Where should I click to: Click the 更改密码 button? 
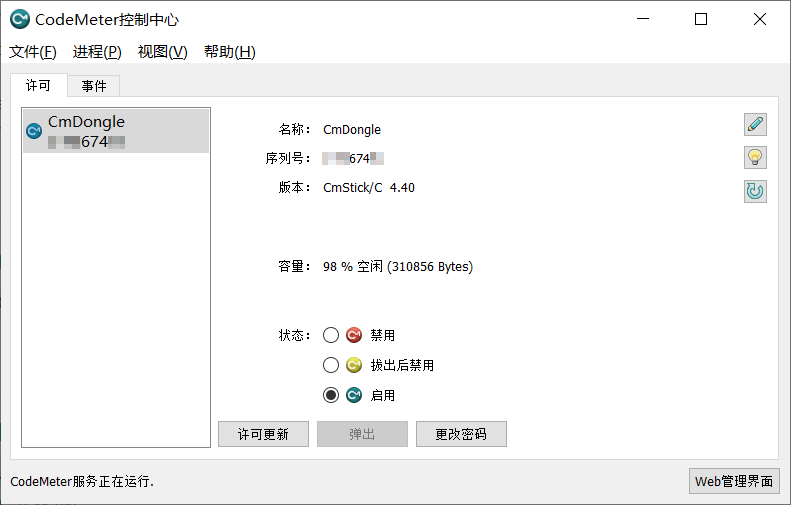[x=461, y=434]
